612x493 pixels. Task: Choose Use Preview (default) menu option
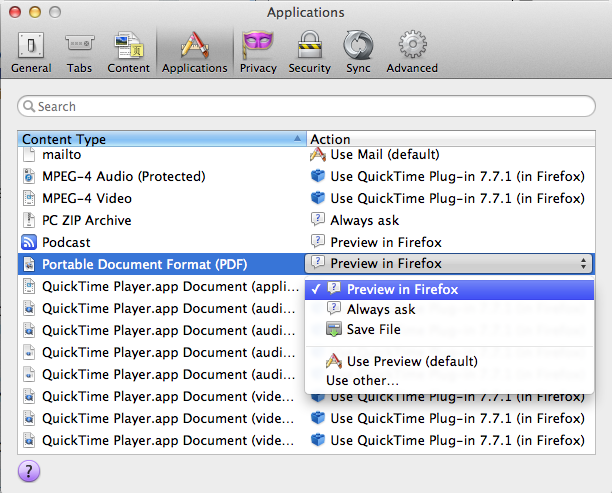[x=449, y=361]
